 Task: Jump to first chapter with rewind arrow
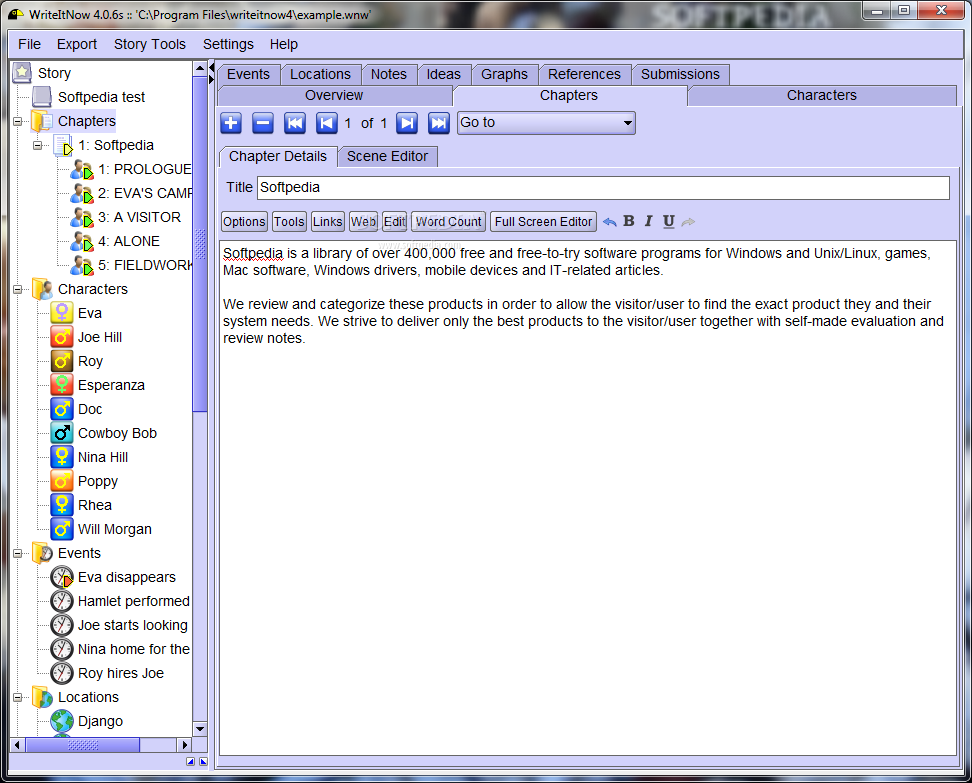(294, 123)
